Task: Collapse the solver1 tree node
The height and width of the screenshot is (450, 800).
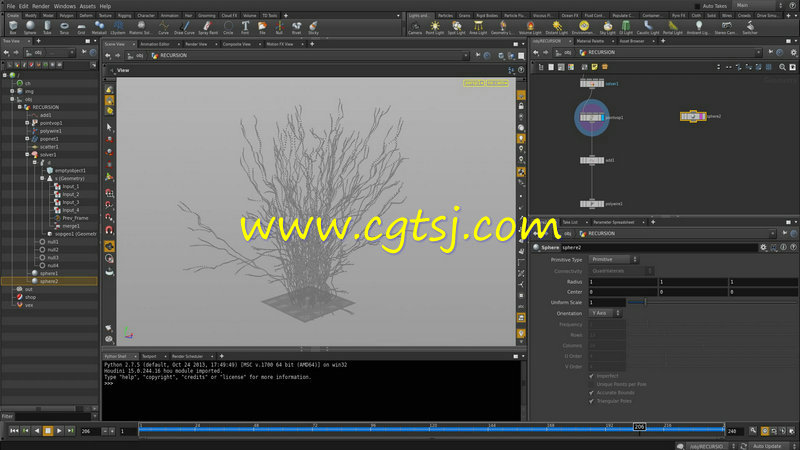Action: pos(28,155)
